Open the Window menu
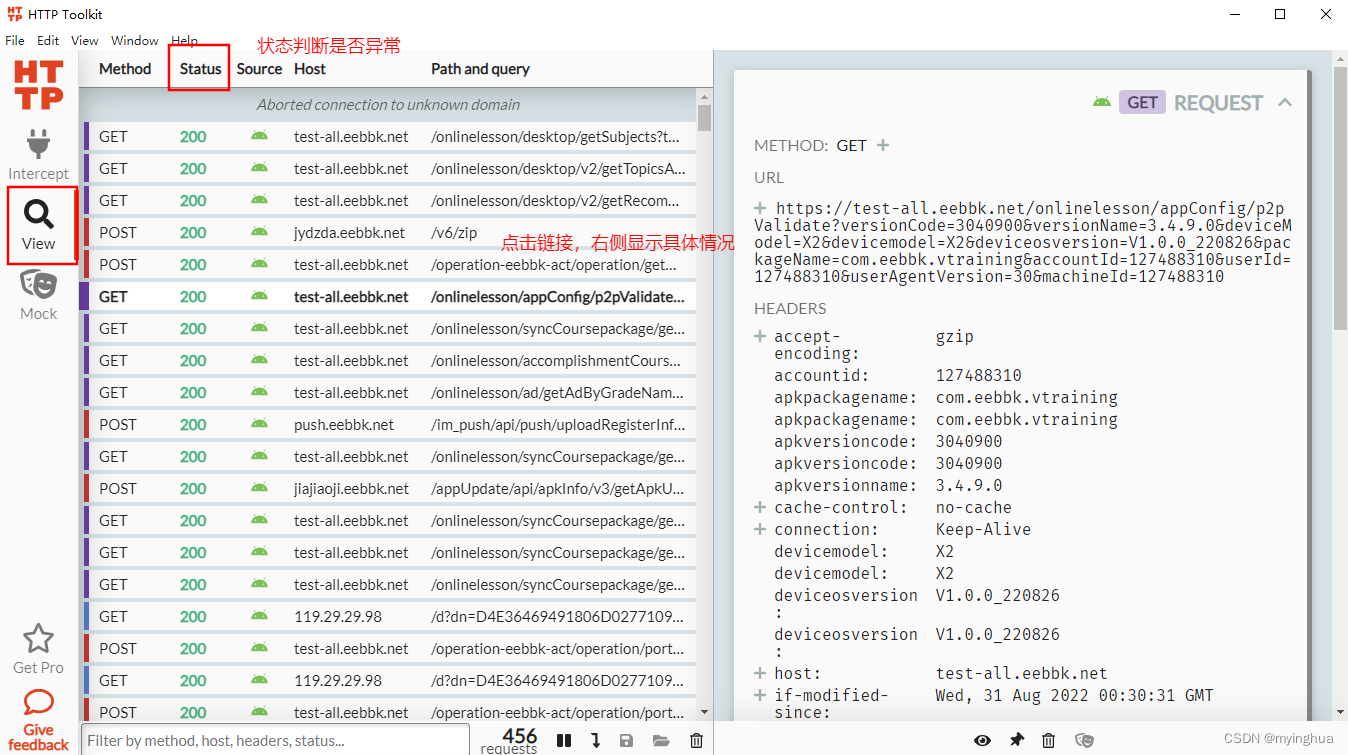The width and height of the screenshot is (1348, 755). pos(135,41)
